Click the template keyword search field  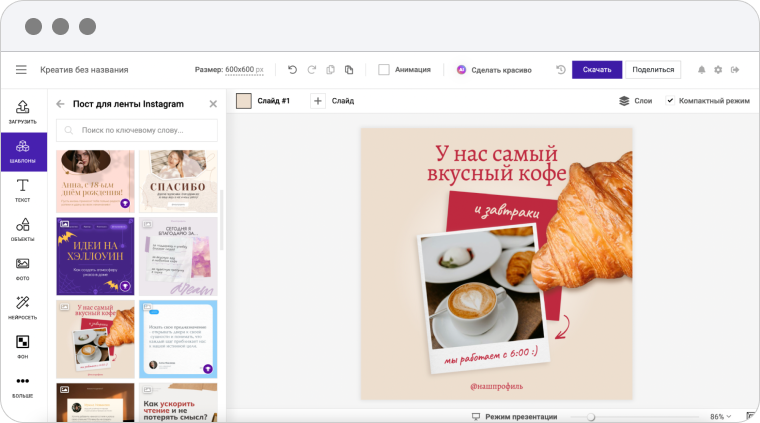(137, 130)
